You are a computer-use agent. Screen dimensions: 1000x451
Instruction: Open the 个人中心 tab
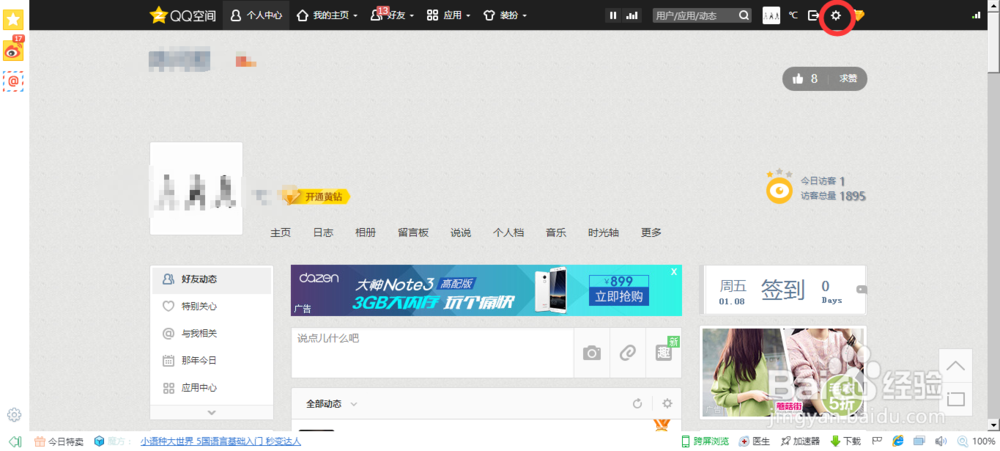pos(256,15)
